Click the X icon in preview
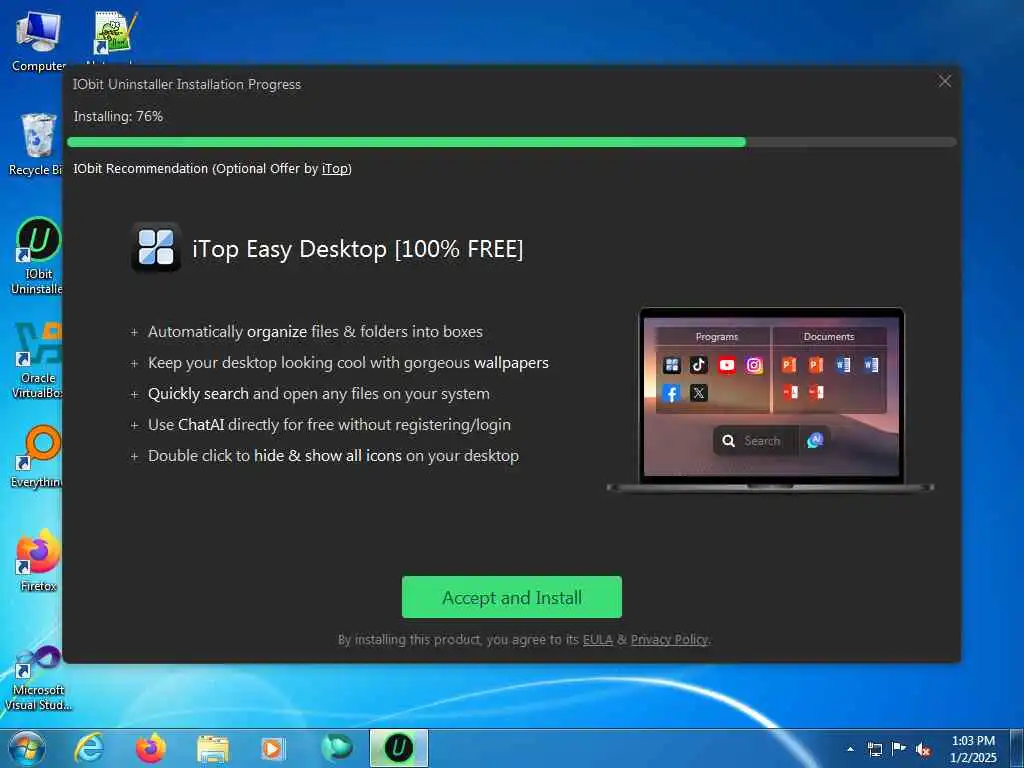1024x768 pixels. point(699,393)
